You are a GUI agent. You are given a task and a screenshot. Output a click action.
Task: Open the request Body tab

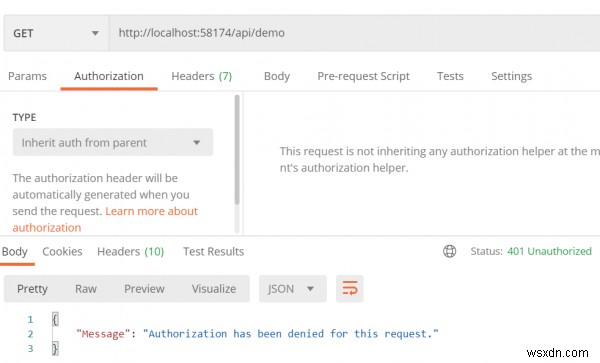tap(277, 76)
